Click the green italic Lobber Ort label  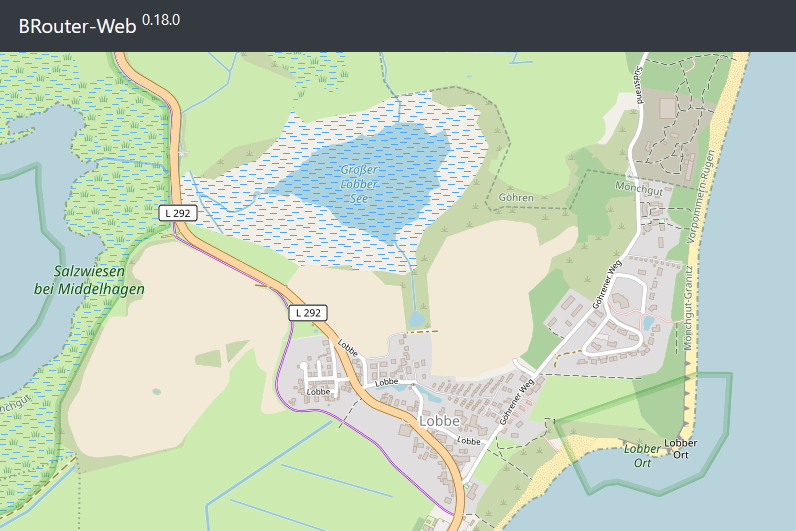pos(642,455)
